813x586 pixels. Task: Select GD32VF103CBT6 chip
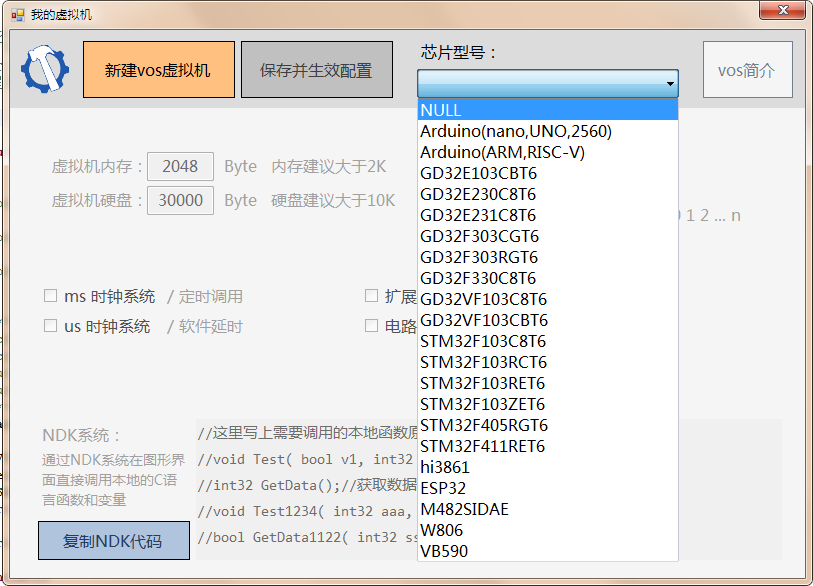[548, 320]
